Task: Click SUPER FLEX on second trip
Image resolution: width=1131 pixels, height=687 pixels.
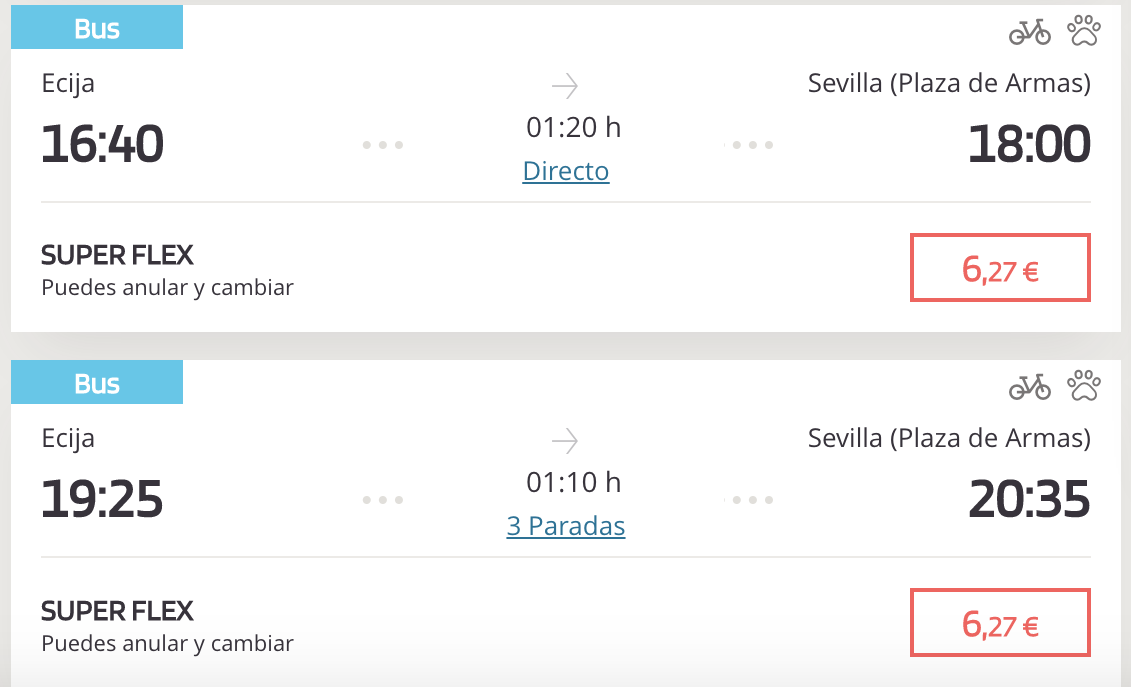Action: 118,611
